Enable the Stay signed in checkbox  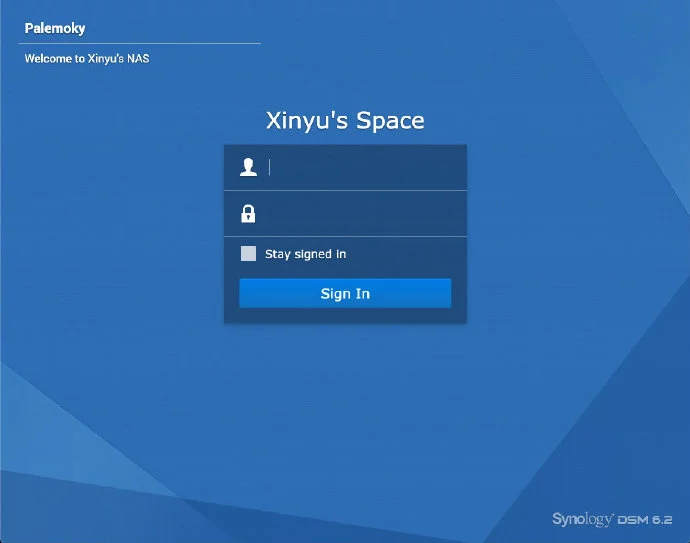[248, 254]
